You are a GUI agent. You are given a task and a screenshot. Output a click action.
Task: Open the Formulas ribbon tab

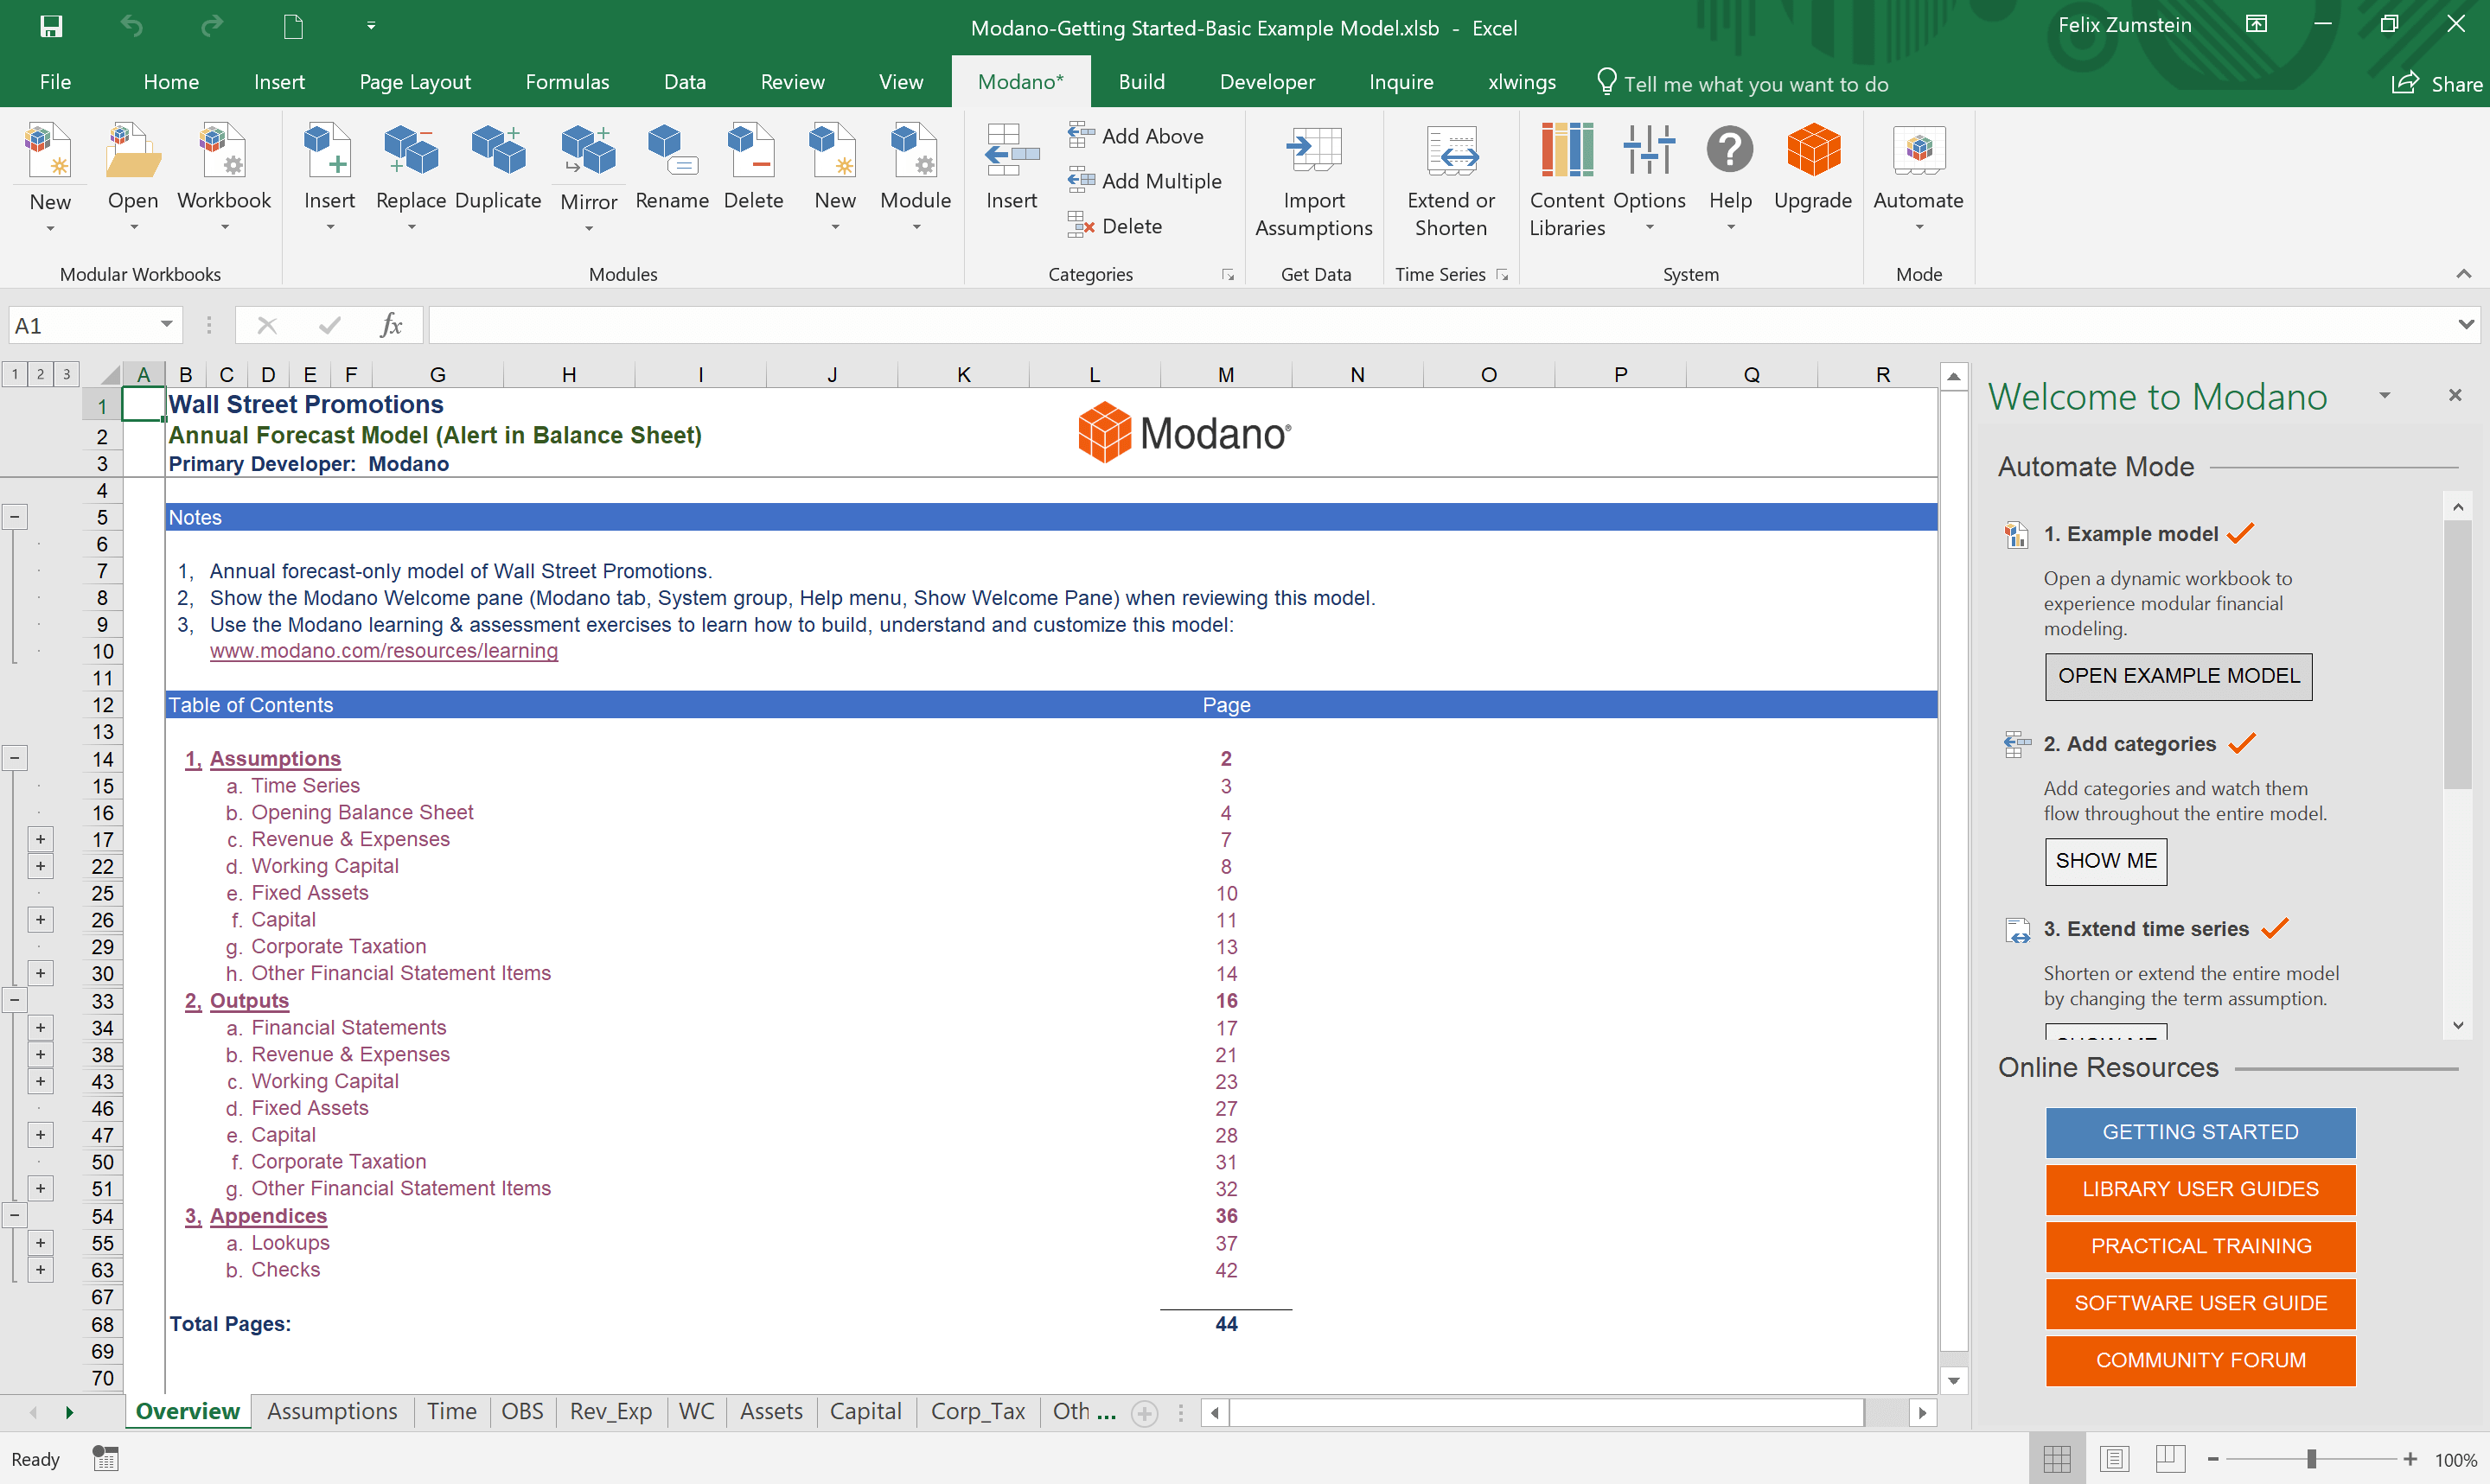[566, 82]
